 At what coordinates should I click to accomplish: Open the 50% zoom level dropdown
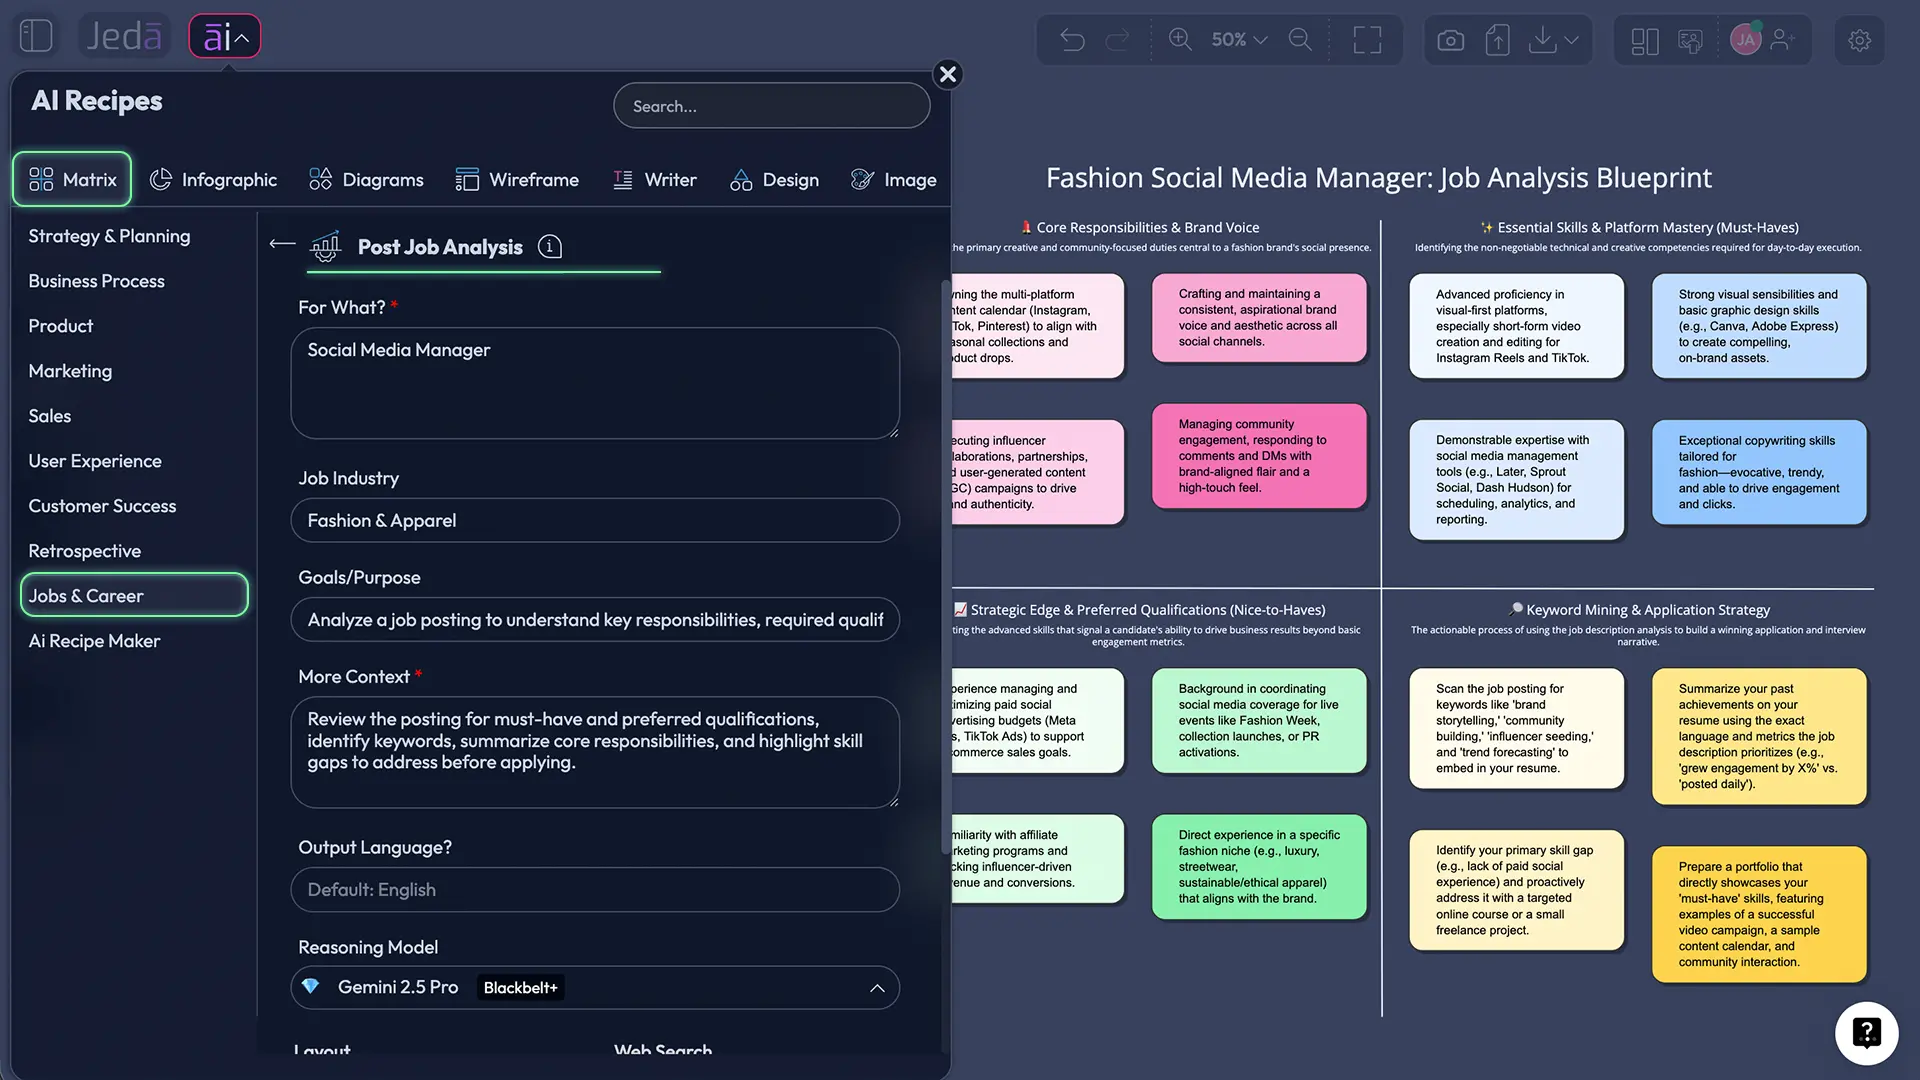(x=1239, y=40)
